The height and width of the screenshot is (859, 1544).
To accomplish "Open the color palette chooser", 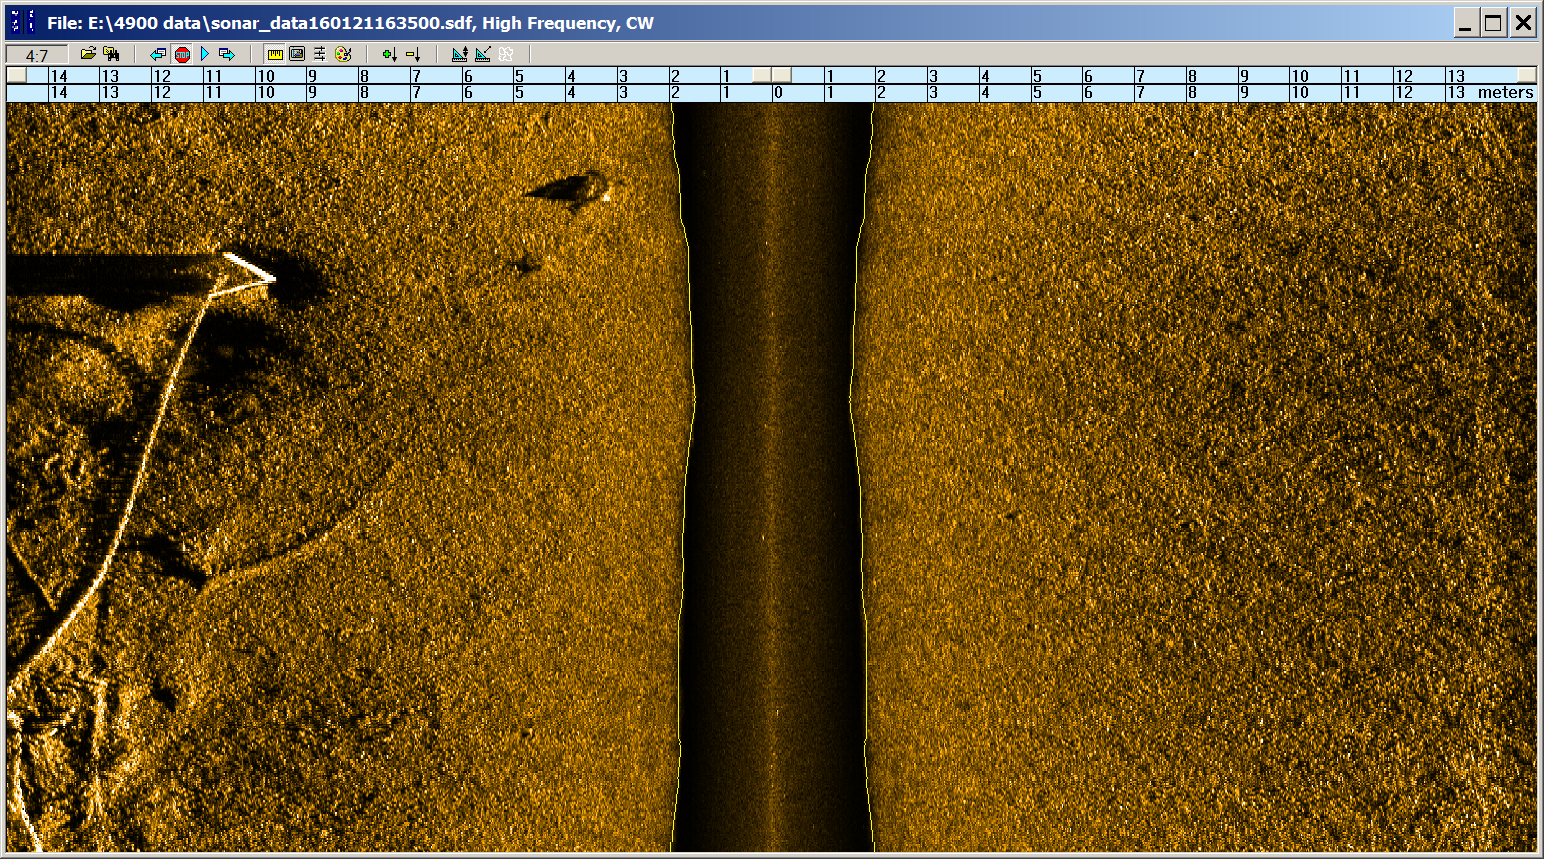I will pos(343,54).
